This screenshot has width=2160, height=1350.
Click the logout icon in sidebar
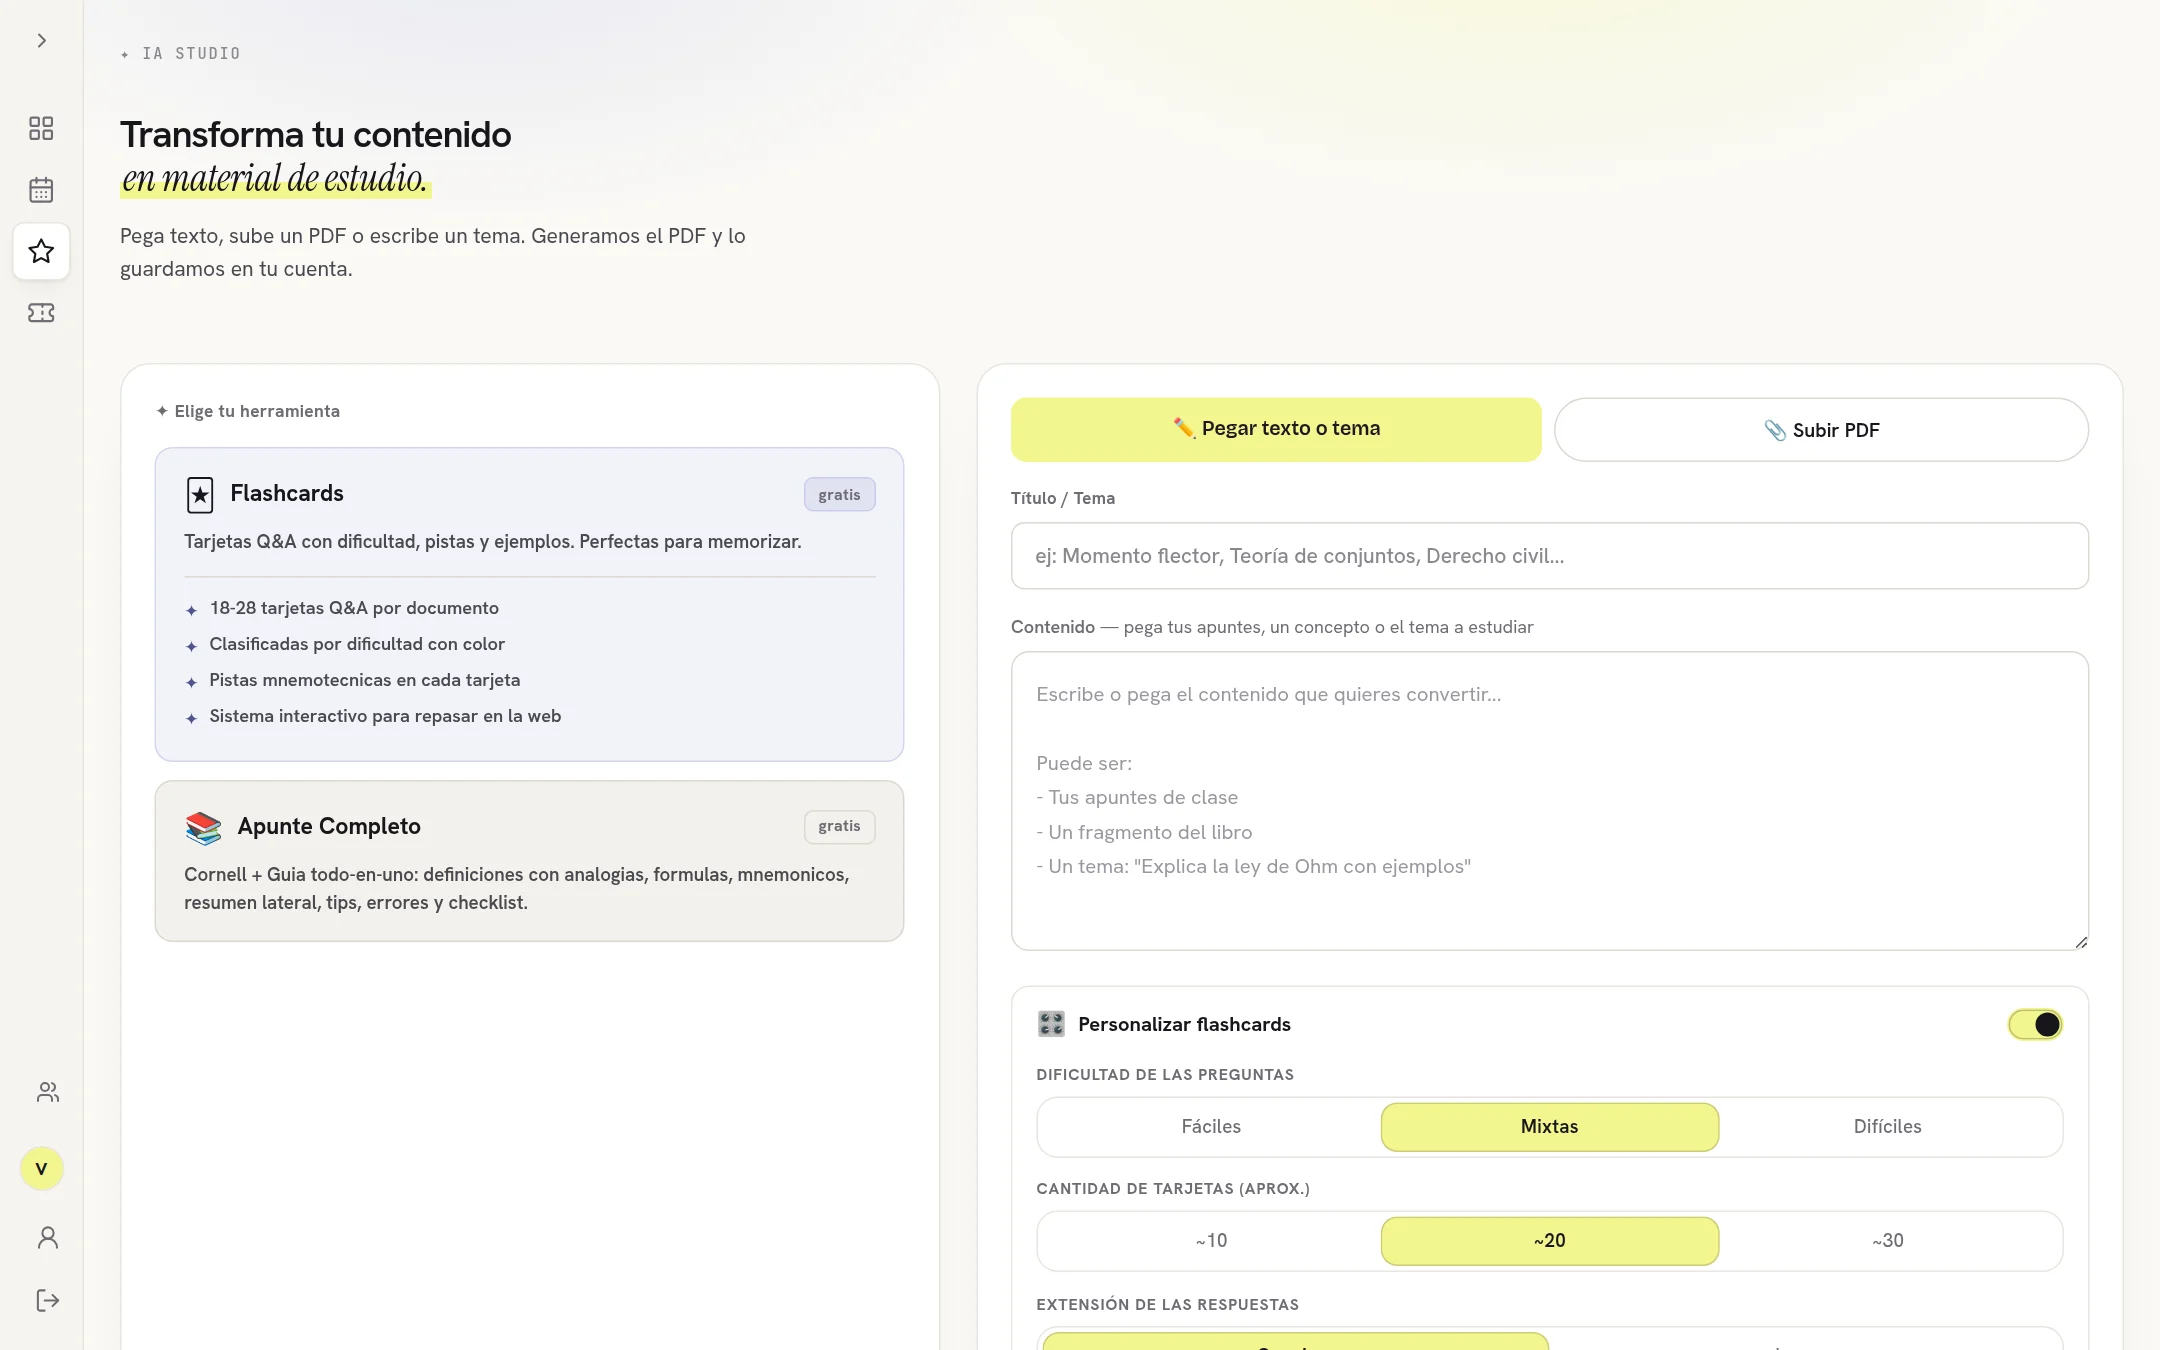click(x=48, y=1300)
